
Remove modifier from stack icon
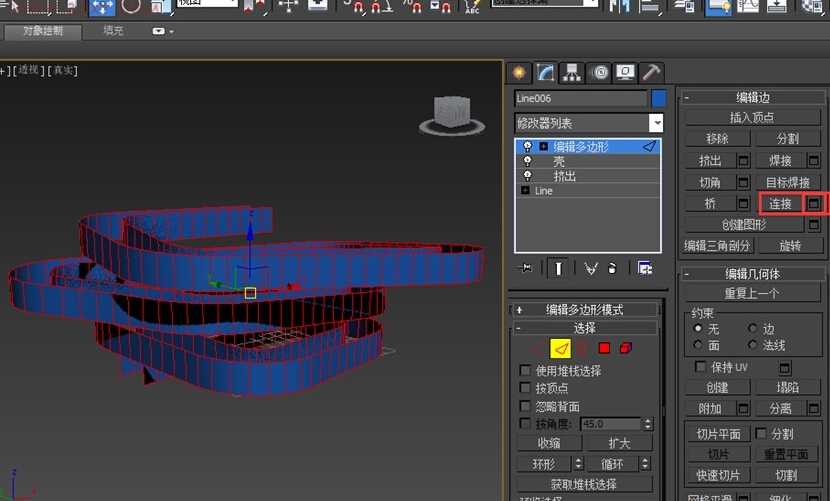click(x=612, y=269)
